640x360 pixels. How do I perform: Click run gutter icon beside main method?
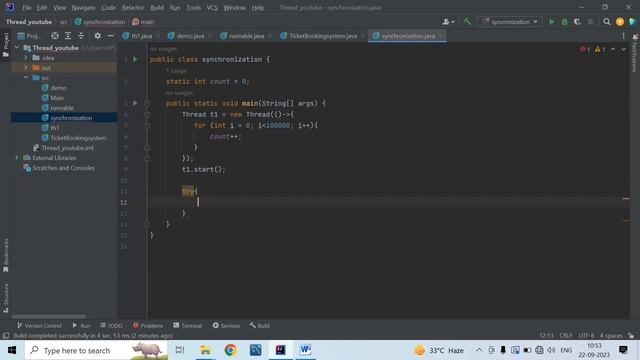coord(135,103)
